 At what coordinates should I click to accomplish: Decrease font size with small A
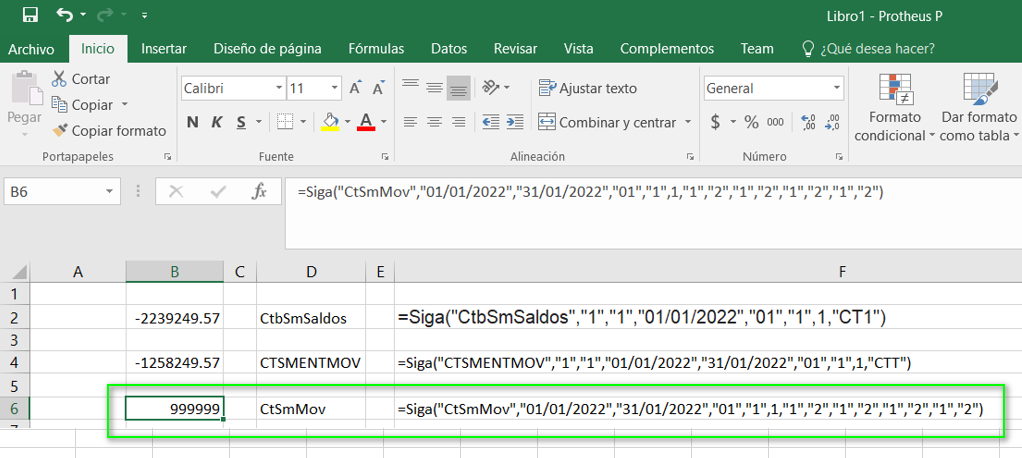point(377,88)
